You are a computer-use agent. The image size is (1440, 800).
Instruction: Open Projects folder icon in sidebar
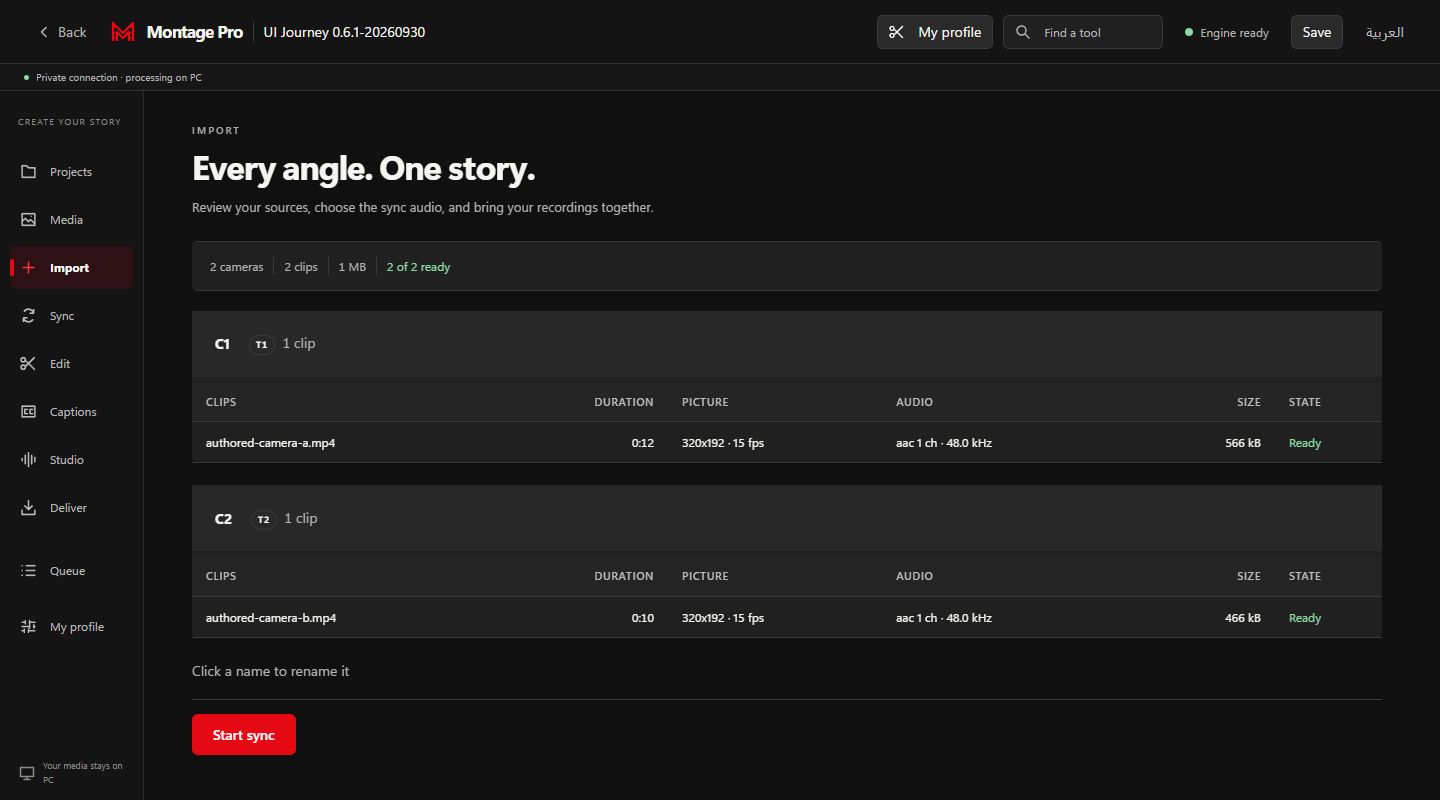coord(28,172)
